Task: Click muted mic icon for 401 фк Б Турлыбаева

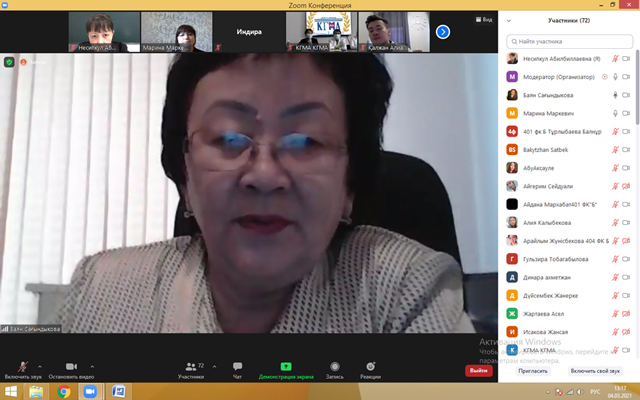Action: tap(615, 131)
